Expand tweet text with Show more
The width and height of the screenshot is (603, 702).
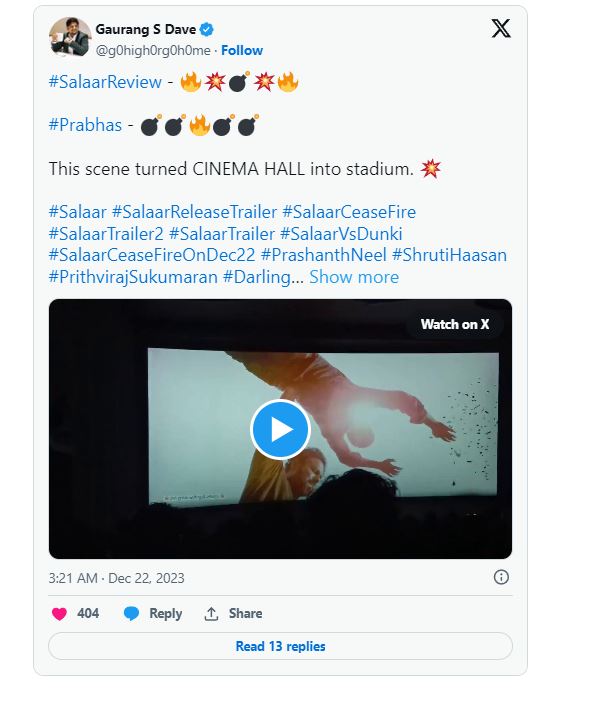[x=354, y=277]
